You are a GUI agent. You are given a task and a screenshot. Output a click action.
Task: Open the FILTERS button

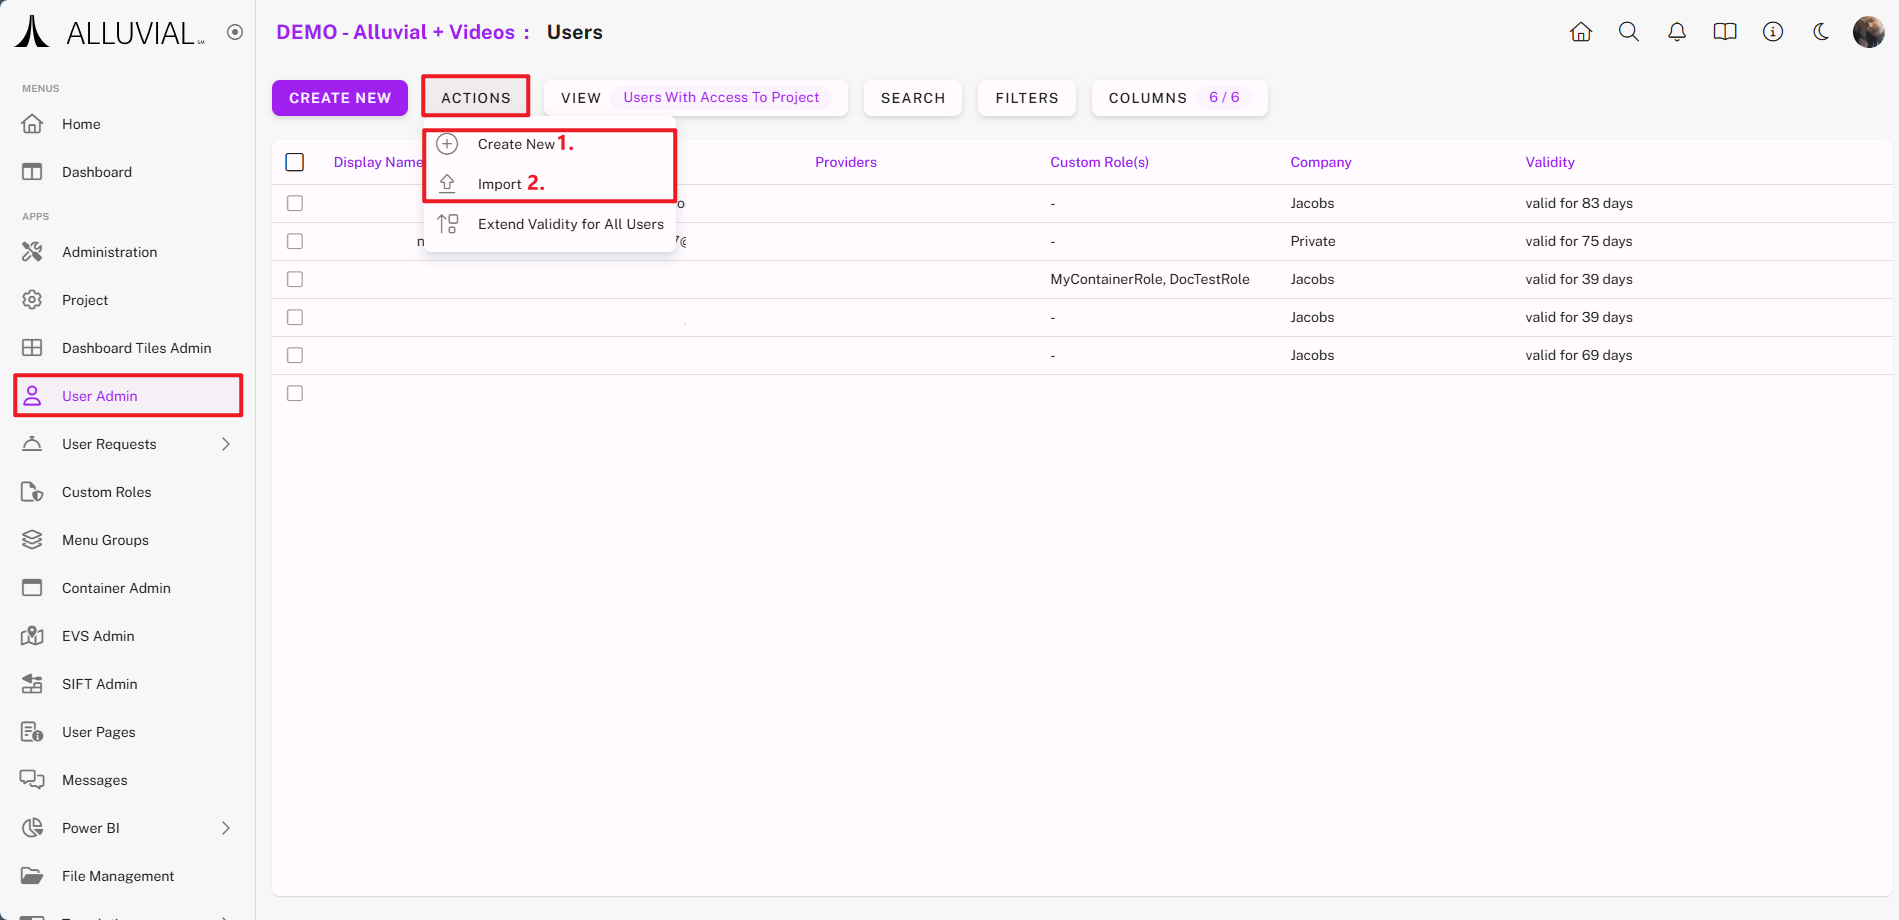[1026, 98]
